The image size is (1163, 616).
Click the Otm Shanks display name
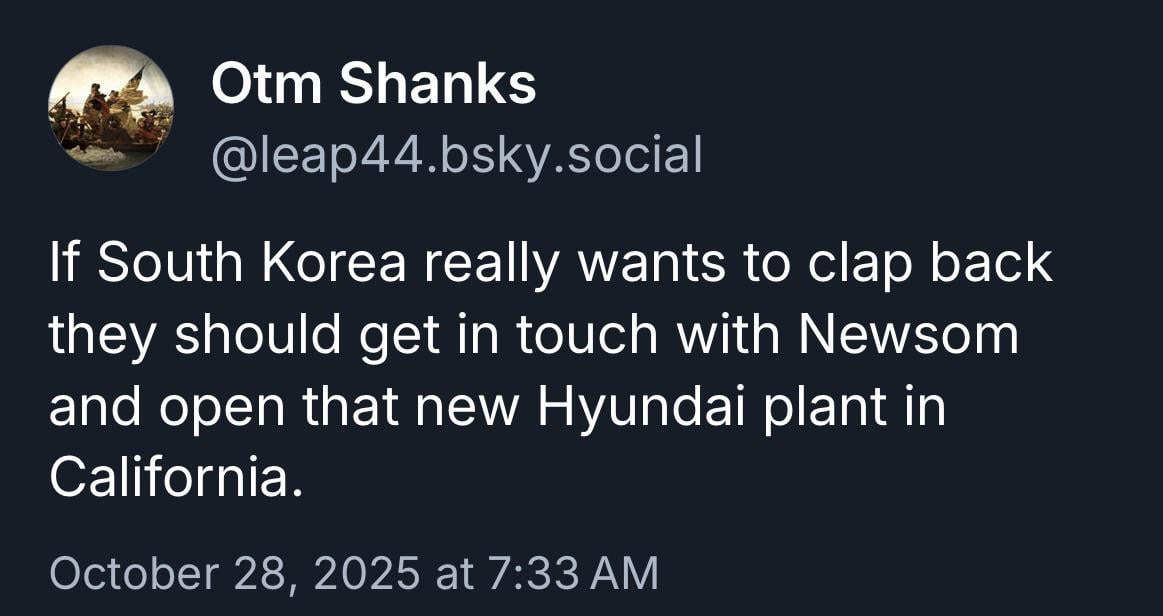click(373, 84)
